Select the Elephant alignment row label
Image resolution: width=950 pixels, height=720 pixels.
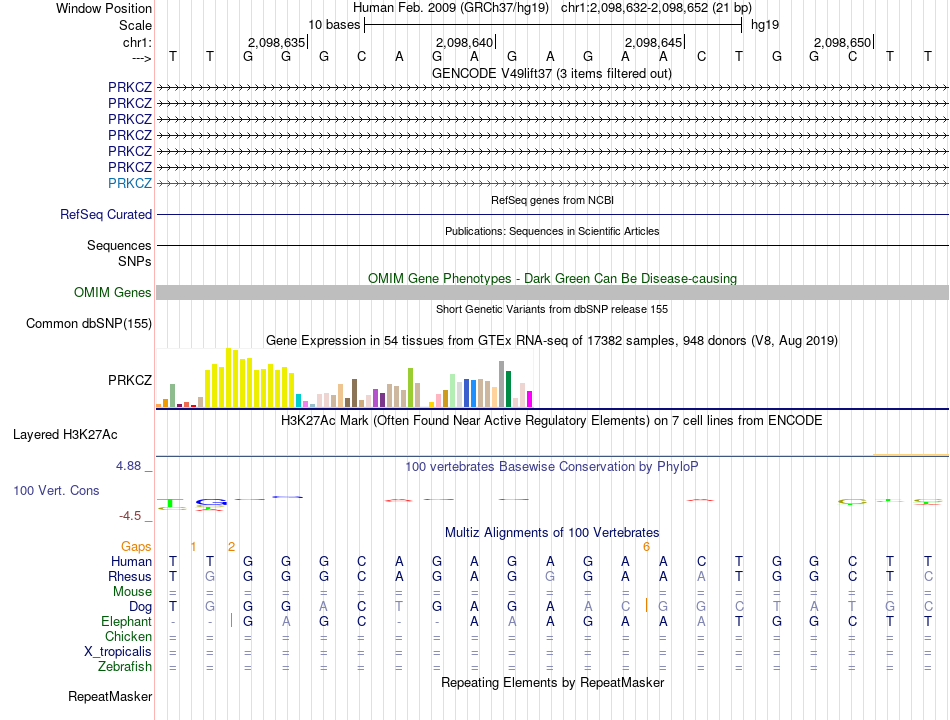click(x=126, y=621)
